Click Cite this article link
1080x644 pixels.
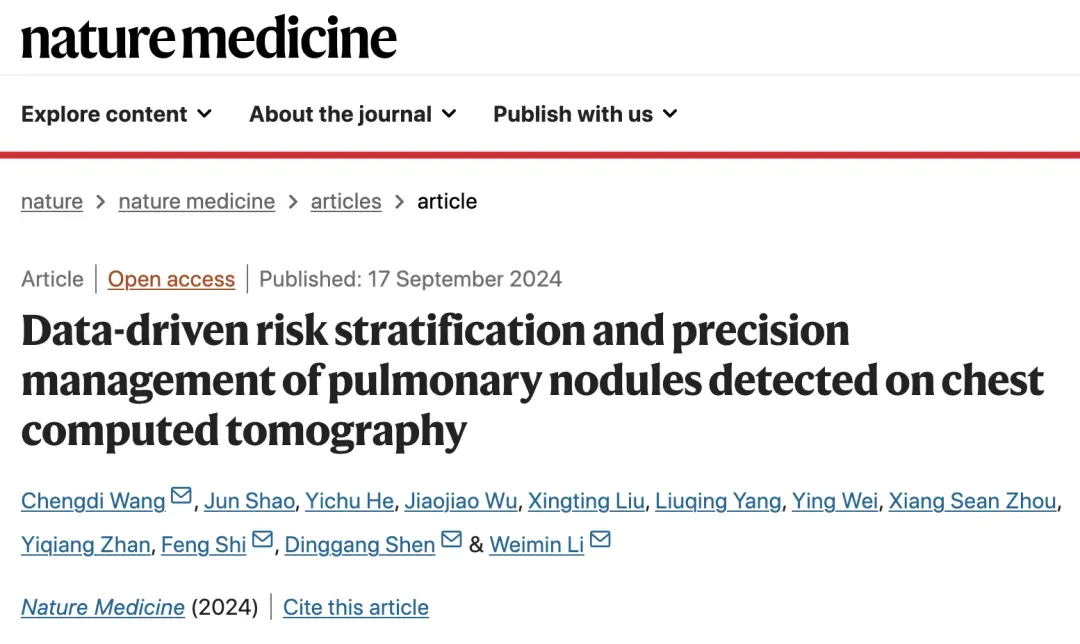point(356,607)
